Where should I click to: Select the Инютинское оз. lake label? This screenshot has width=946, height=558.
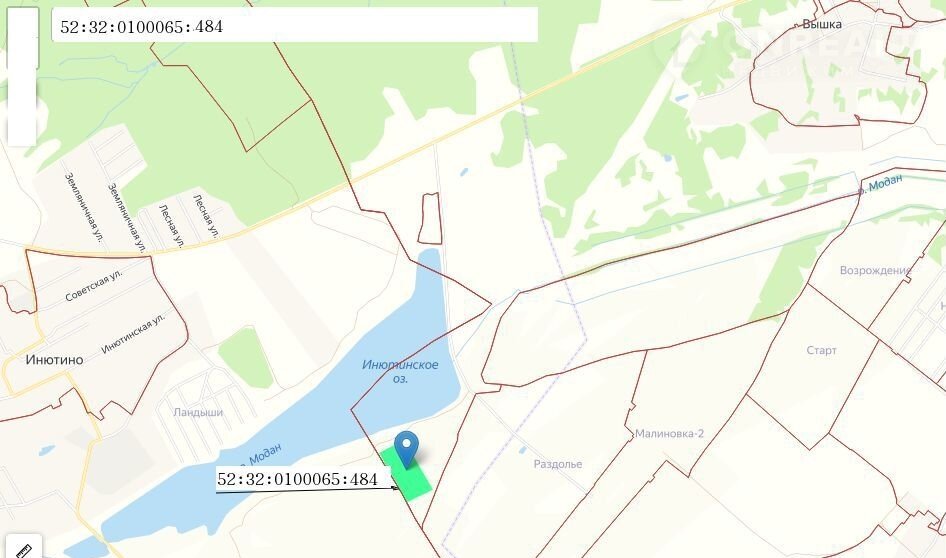[x=400, y=371]
